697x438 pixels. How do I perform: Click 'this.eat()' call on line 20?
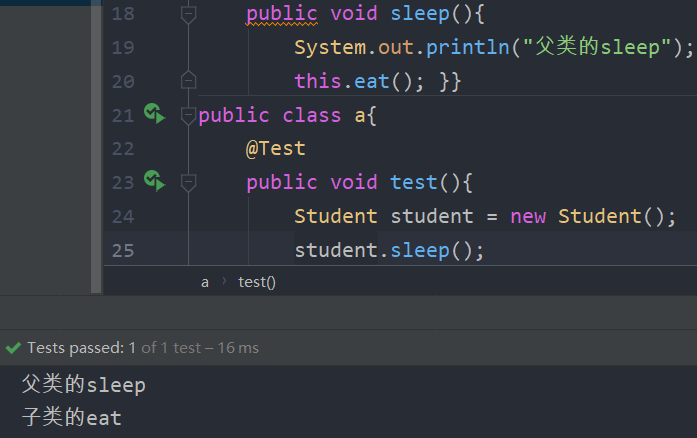click(359, 81)
